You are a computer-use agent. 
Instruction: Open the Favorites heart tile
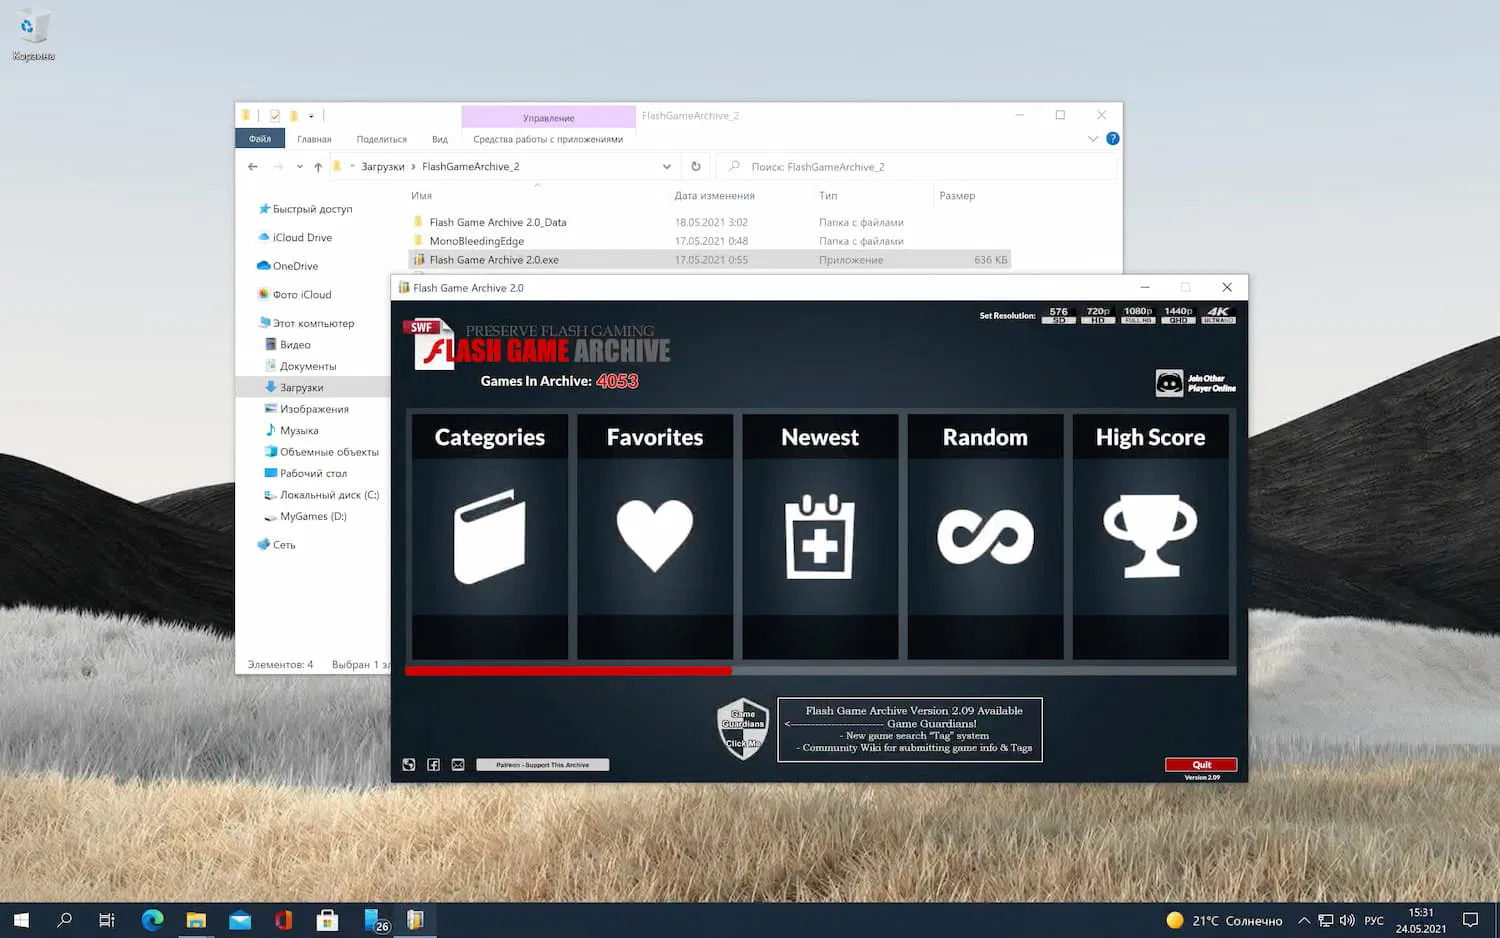point(655,537)
